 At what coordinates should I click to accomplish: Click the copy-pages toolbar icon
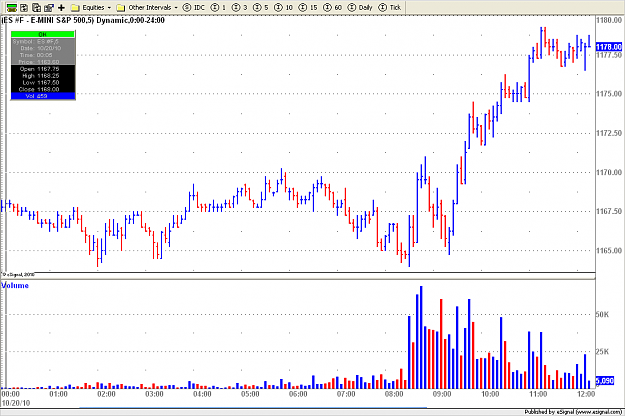tap(37, 8)
